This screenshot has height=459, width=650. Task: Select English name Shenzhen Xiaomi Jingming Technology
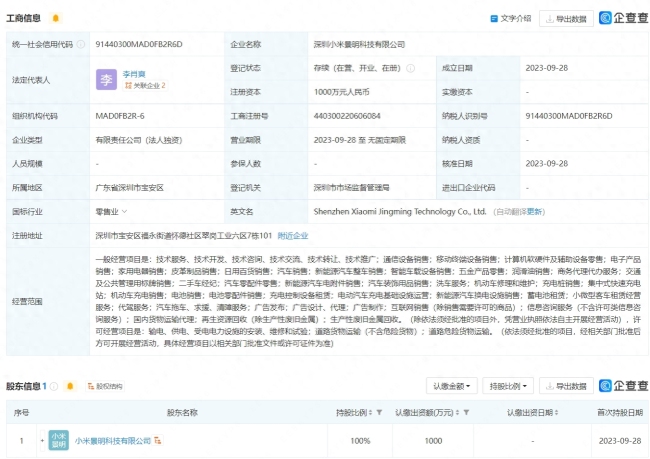click(400, 211)
